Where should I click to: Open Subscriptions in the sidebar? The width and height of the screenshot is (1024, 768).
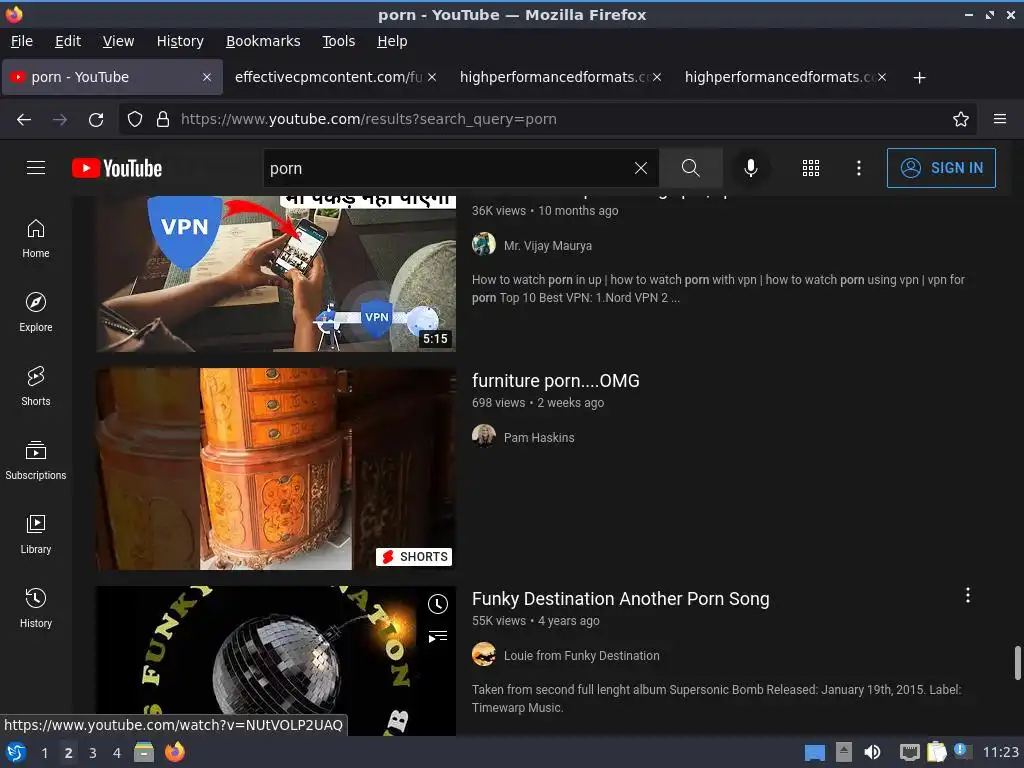coord(36,460)
